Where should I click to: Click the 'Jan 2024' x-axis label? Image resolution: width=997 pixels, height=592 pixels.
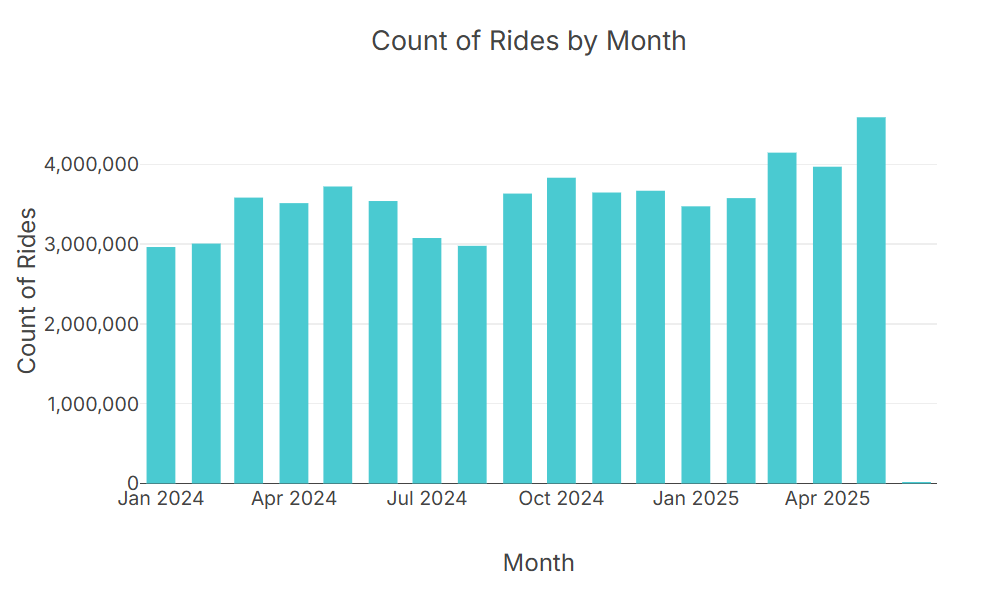click(161, 499)
